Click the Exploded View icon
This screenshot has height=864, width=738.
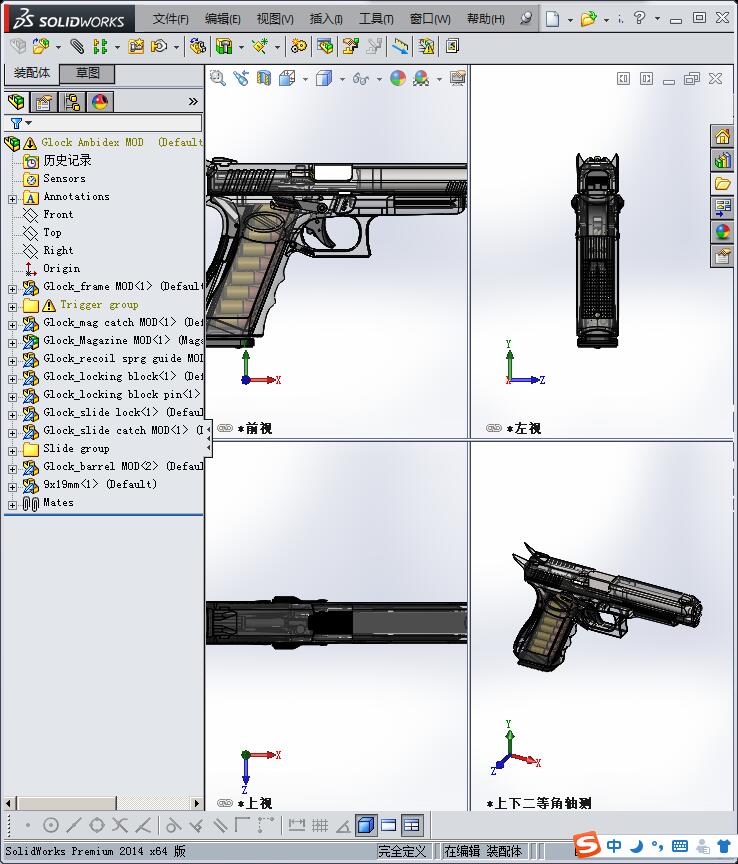point(350,46)
